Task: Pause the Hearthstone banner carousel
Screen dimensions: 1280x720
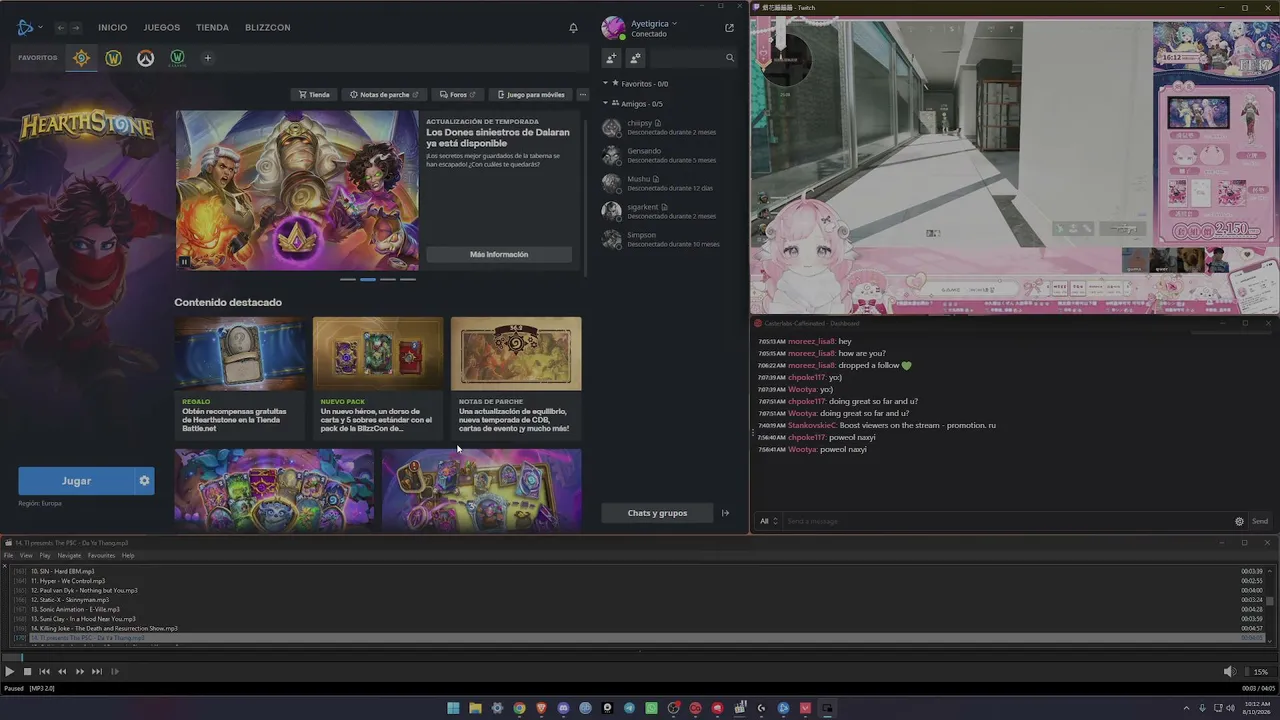Action: pos(184,262)
